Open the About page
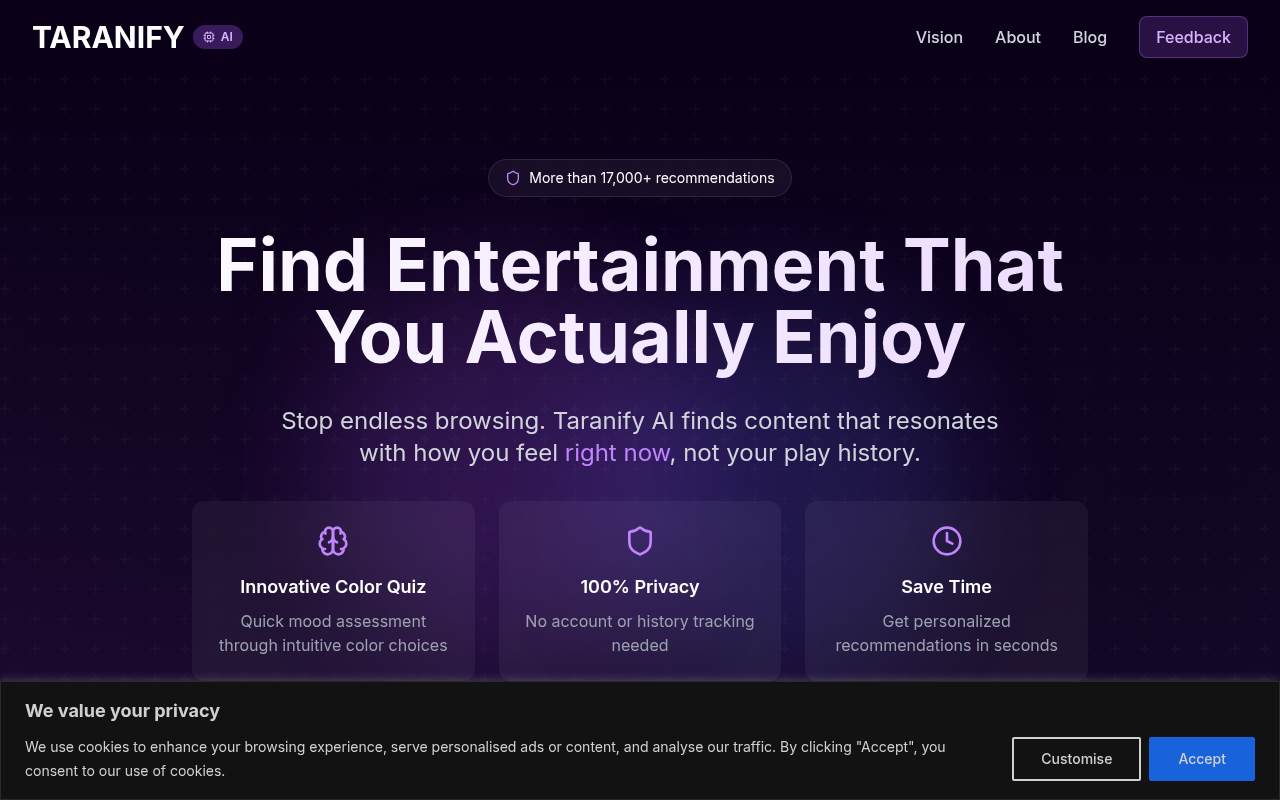The width and height of the screenshot is (1280, 800). [x=1017, y=37]
